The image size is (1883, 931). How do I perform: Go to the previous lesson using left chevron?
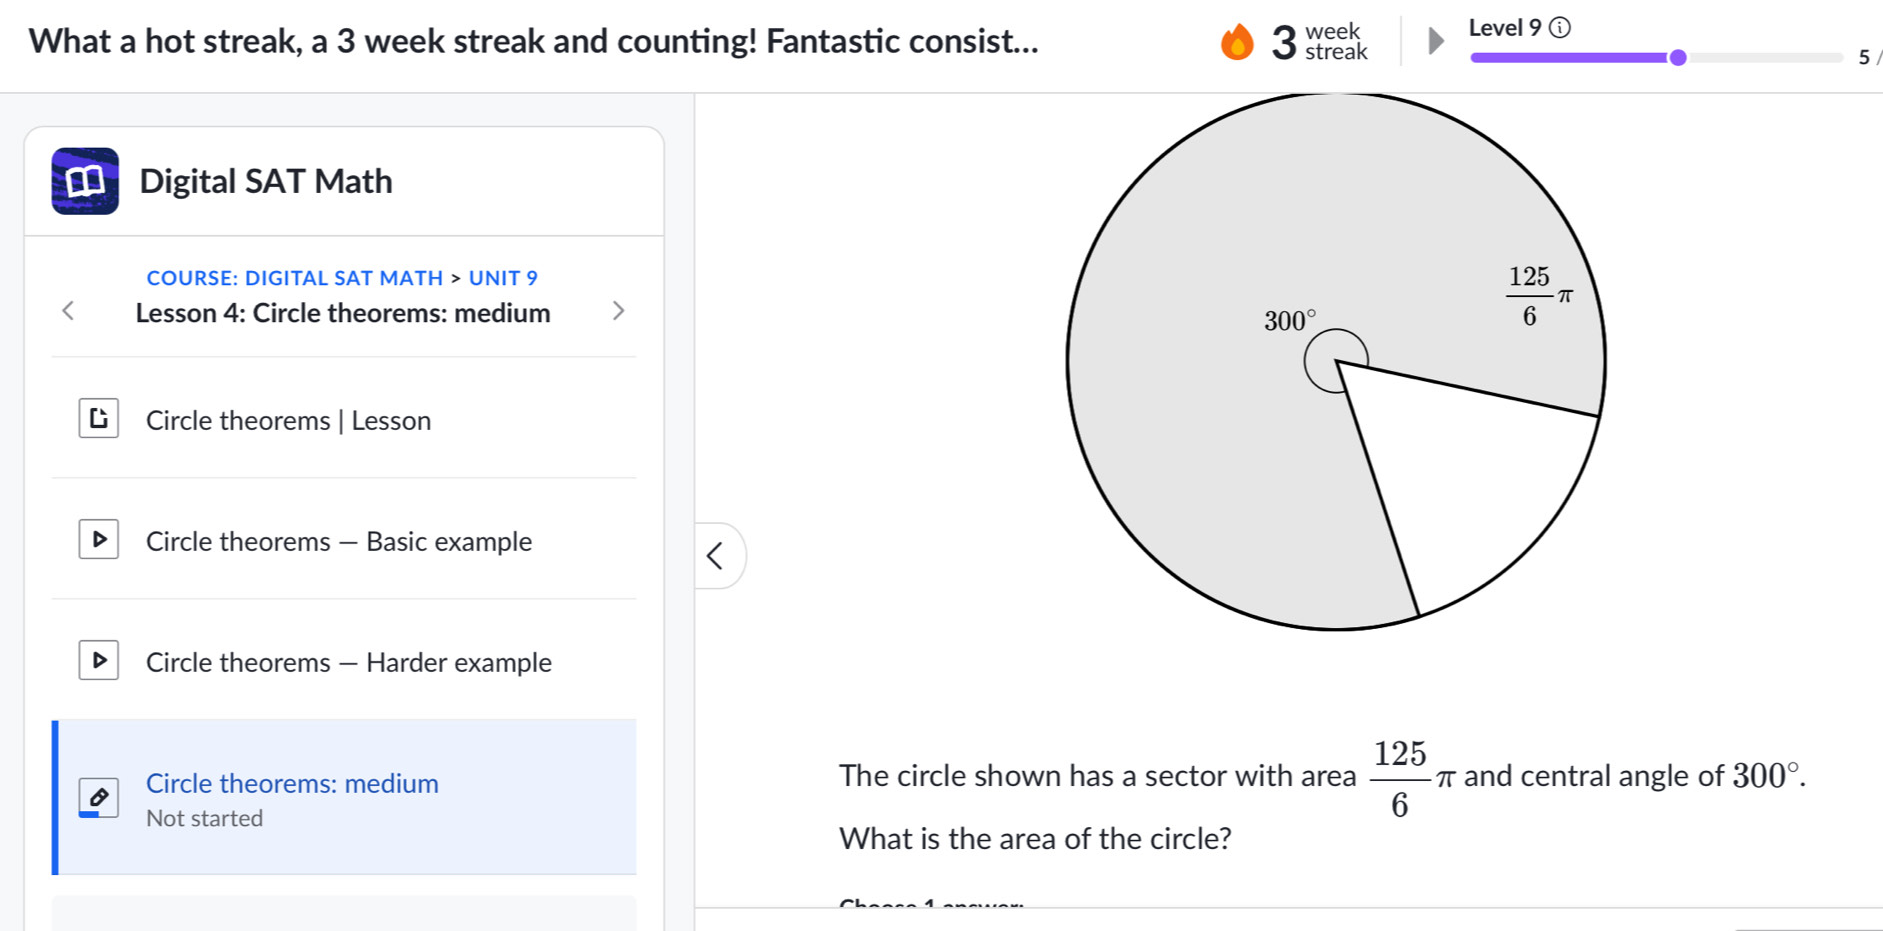[66, 311]
